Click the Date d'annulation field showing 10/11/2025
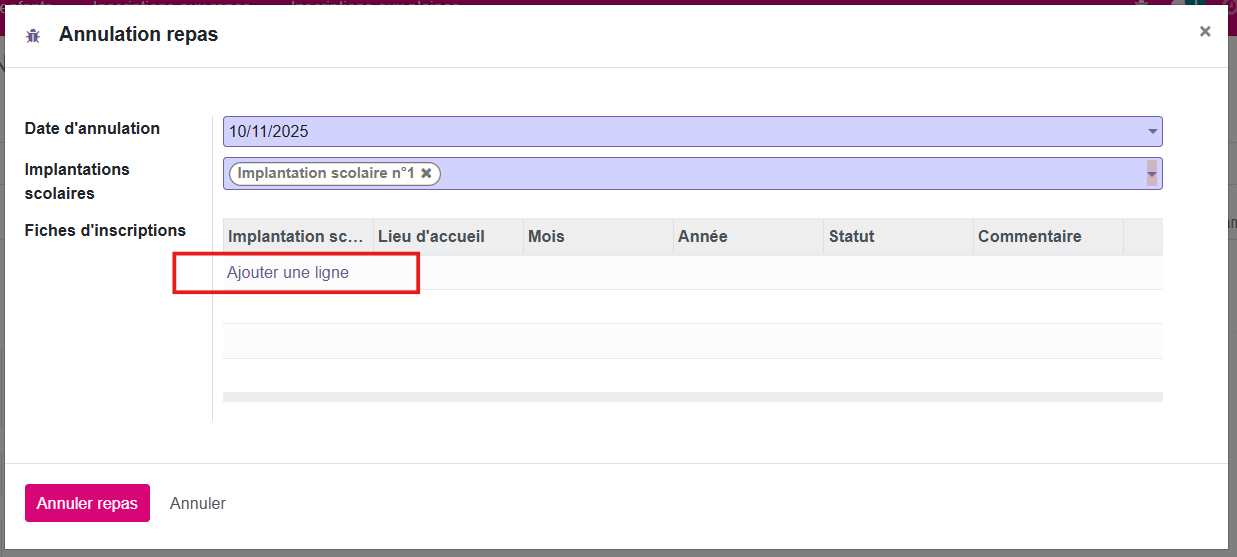This screenshot has width=1237, height=557. 680,131
